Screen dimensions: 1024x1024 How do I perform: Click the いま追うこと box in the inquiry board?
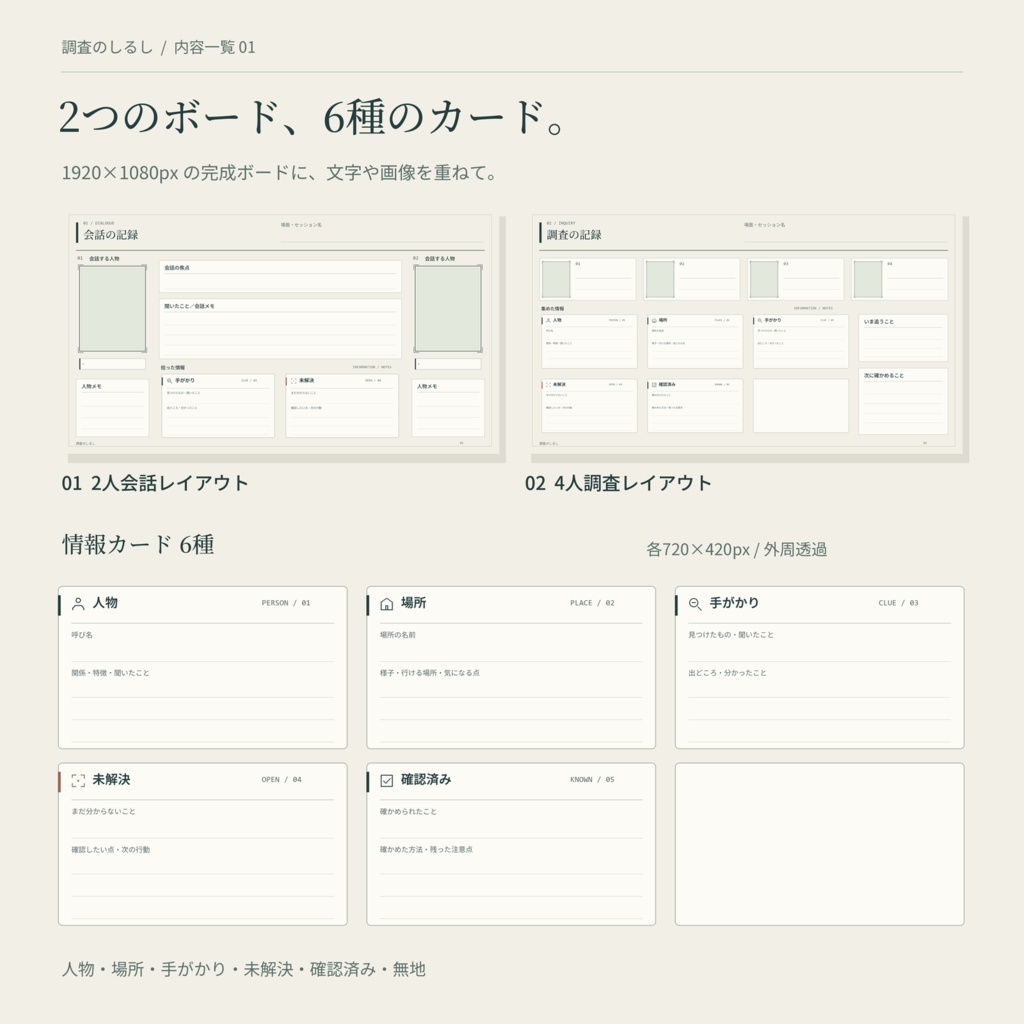(x=903, y=338)
